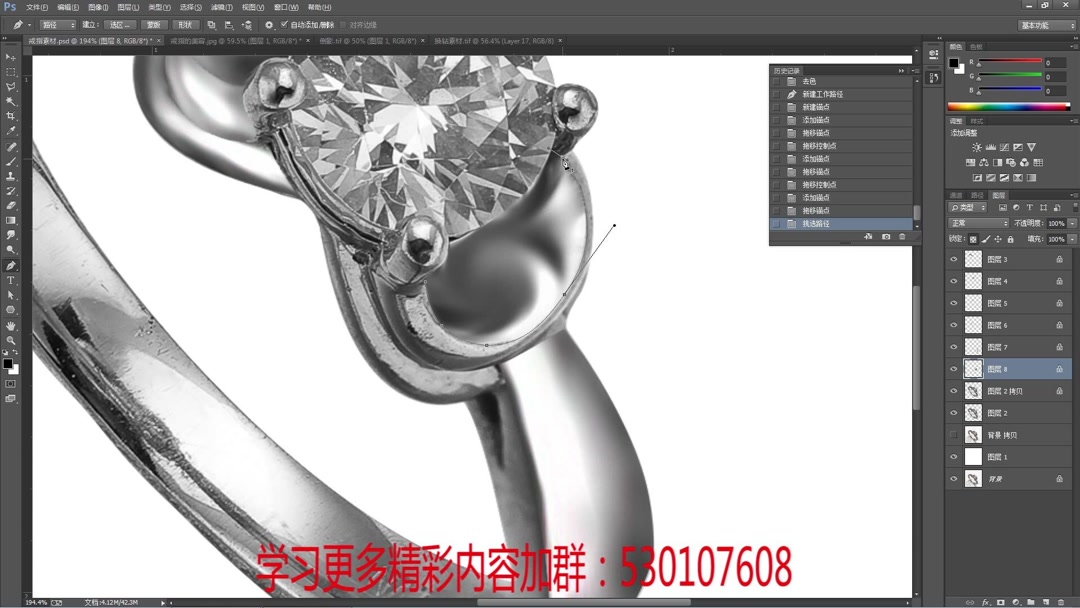Click the trash icon in the History panel

(x=902, y=236)
